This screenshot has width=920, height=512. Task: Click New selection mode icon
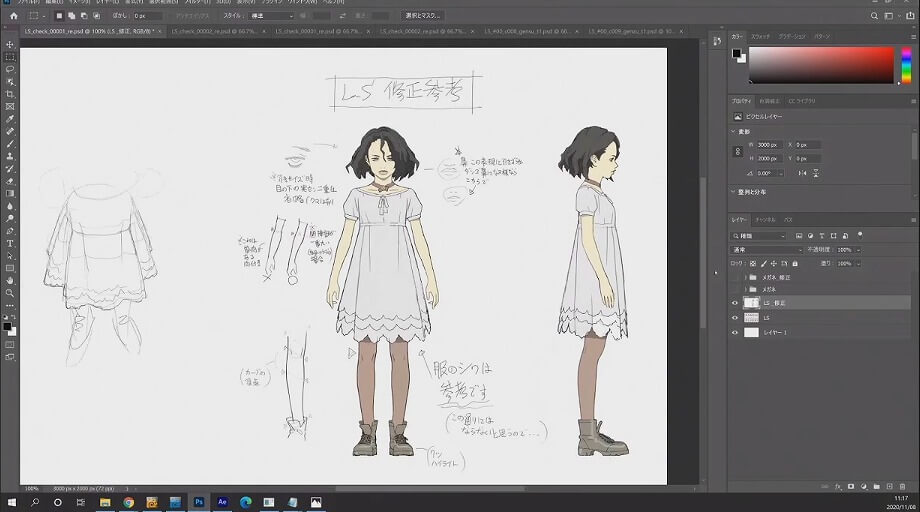coord(59,16)
